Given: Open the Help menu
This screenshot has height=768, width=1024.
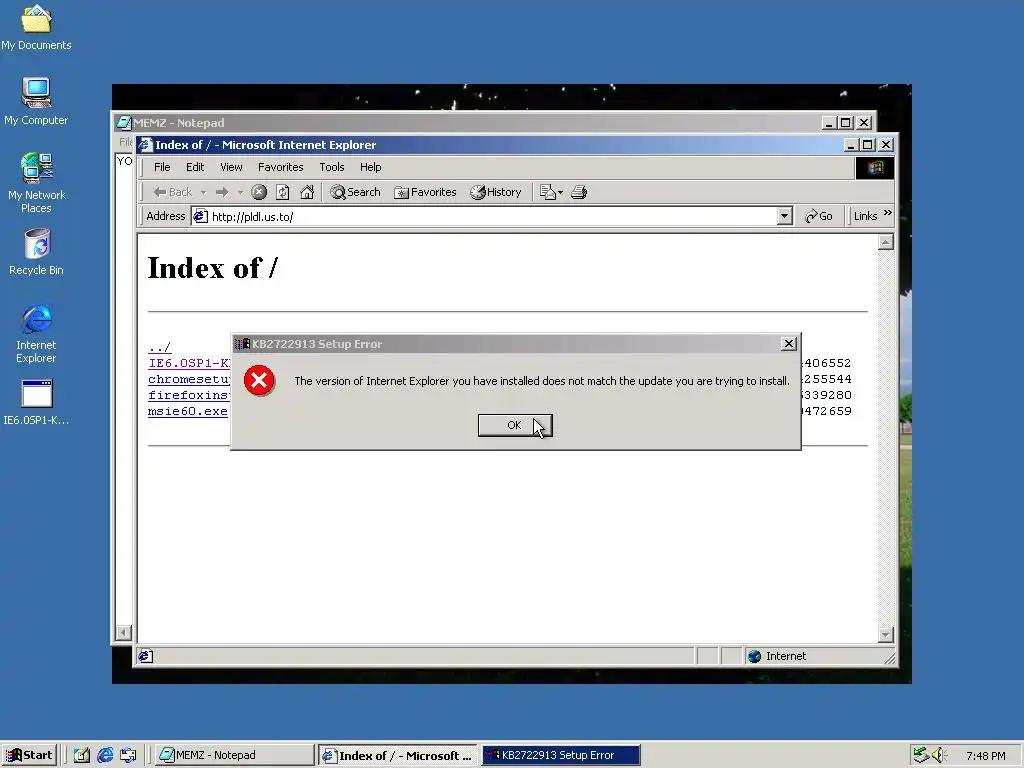Looking at the screenshot, I should (x=370, y=167).
